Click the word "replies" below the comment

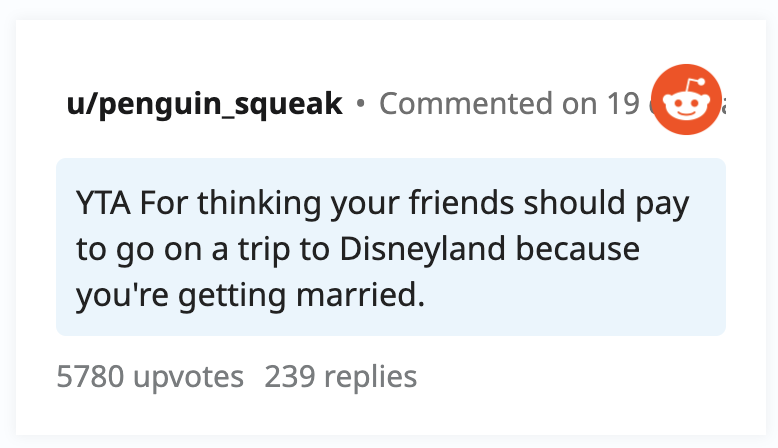point(370,377)
